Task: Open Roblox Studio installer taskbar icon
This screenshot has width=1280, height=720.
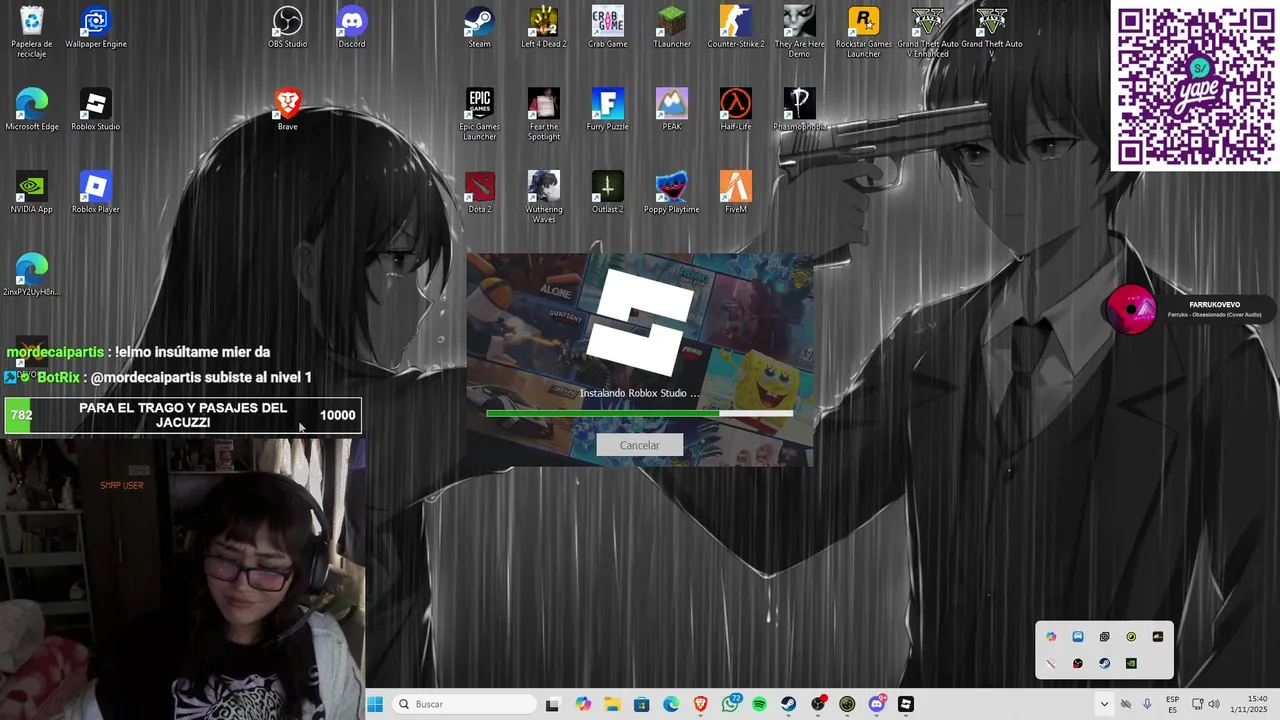Action: point(906,704)
